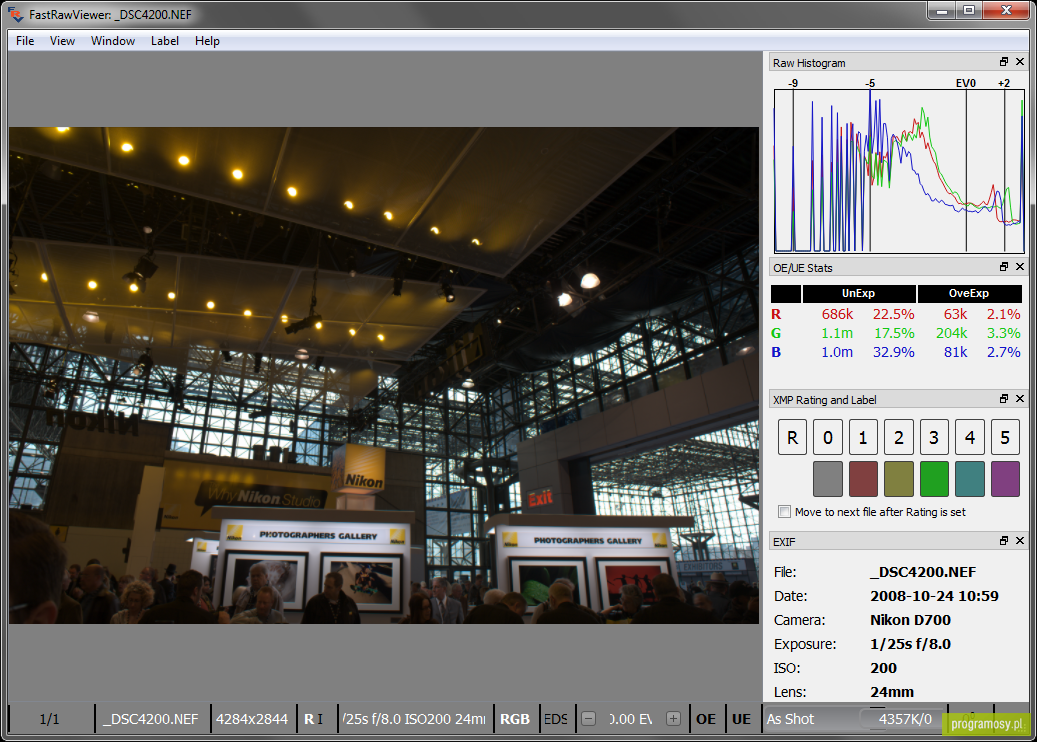Apply the green color label

point(934,479)
